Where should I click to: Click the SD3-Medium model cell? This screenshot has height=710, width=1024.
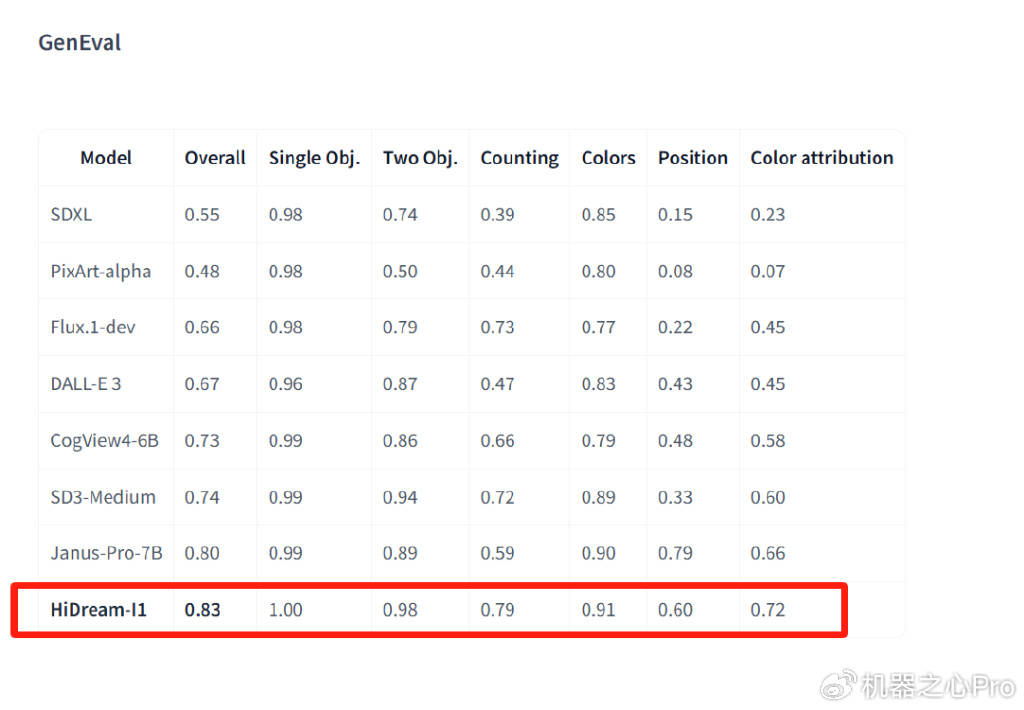pos(103,497)
